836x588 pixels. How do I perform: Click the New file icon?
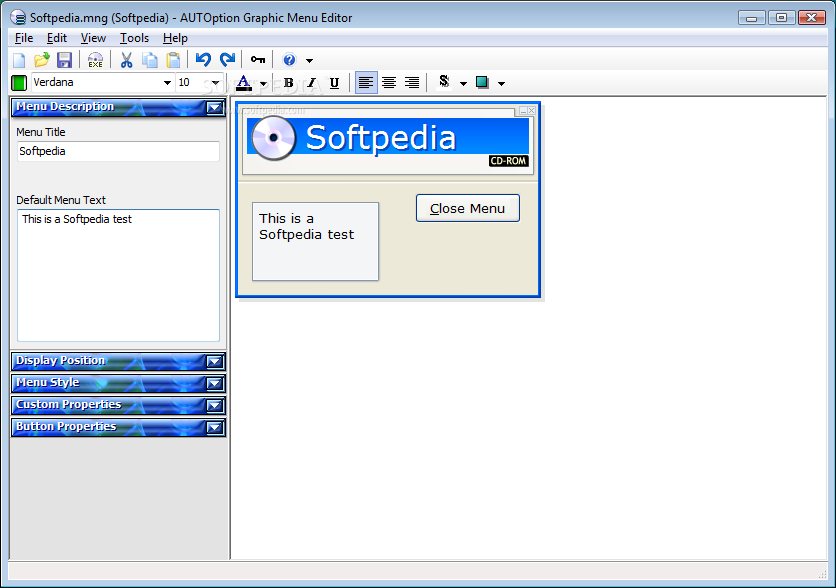[x=19, y=60]
